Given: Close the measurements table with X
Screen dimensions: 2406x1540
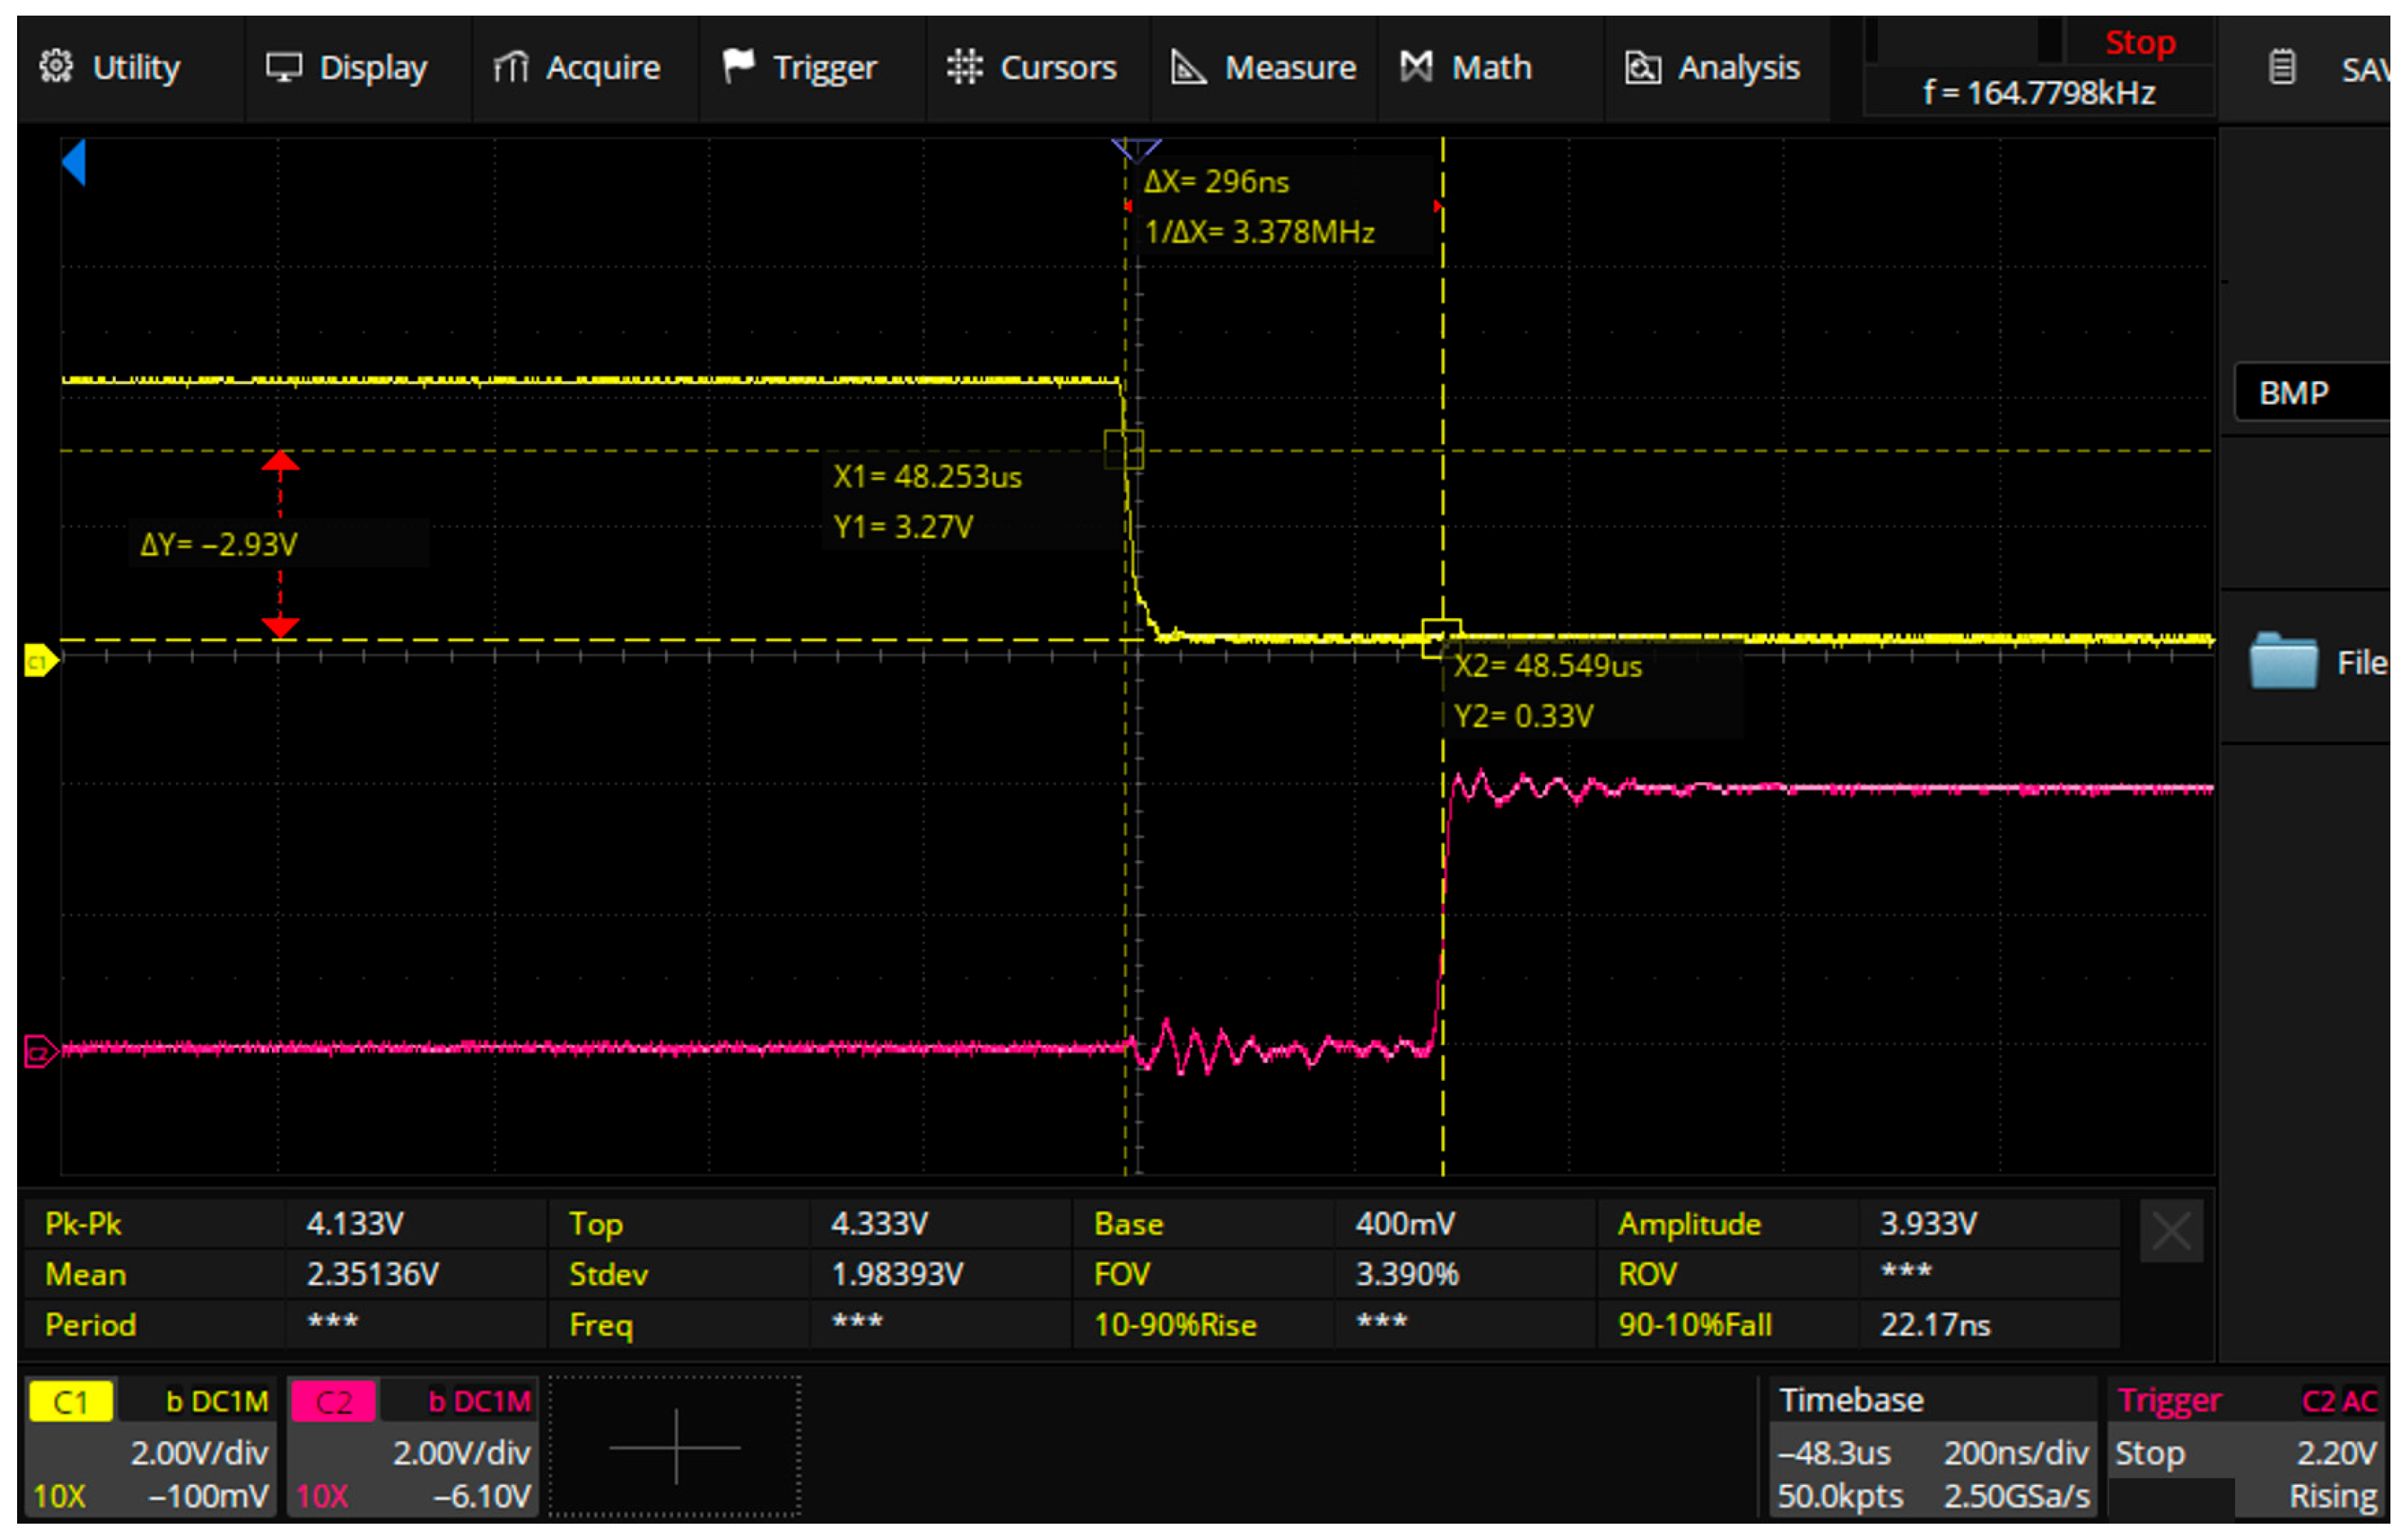Looking at the screenshot, I should click(x=2171, y=1231).
